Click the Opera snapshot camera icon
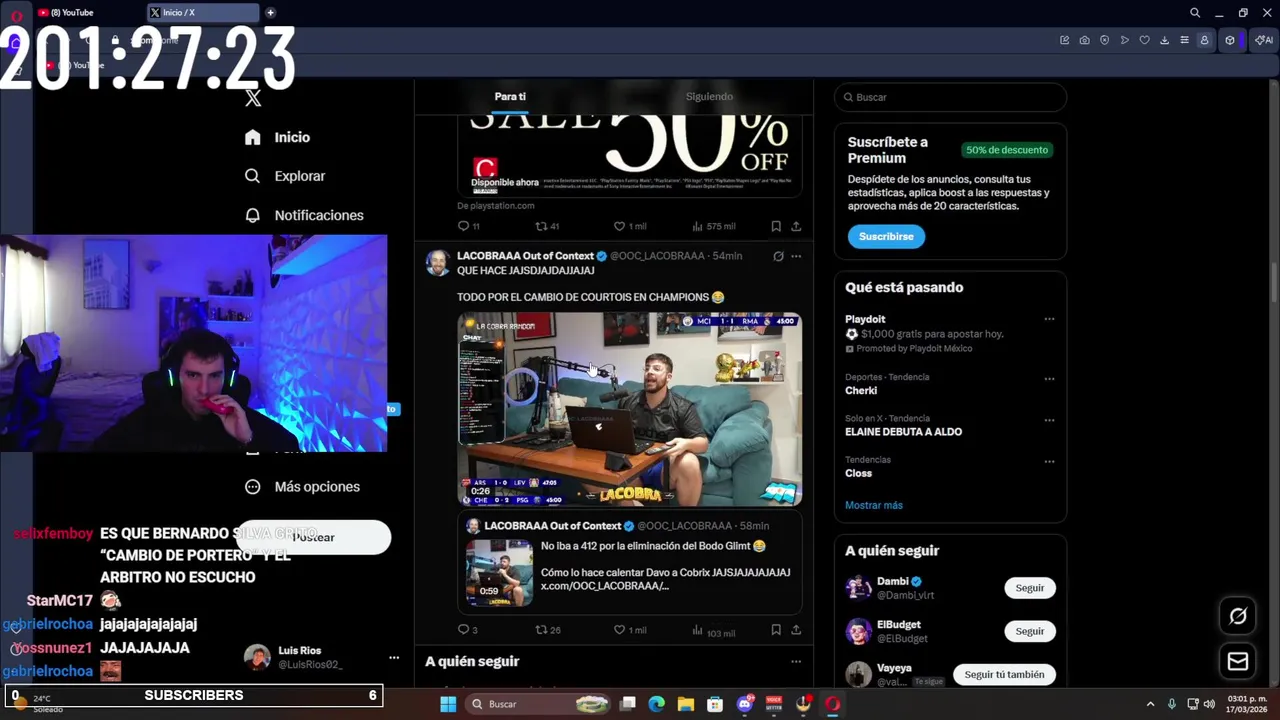1280x720 pixels. pyautogui.click(x=1084, y=40)
